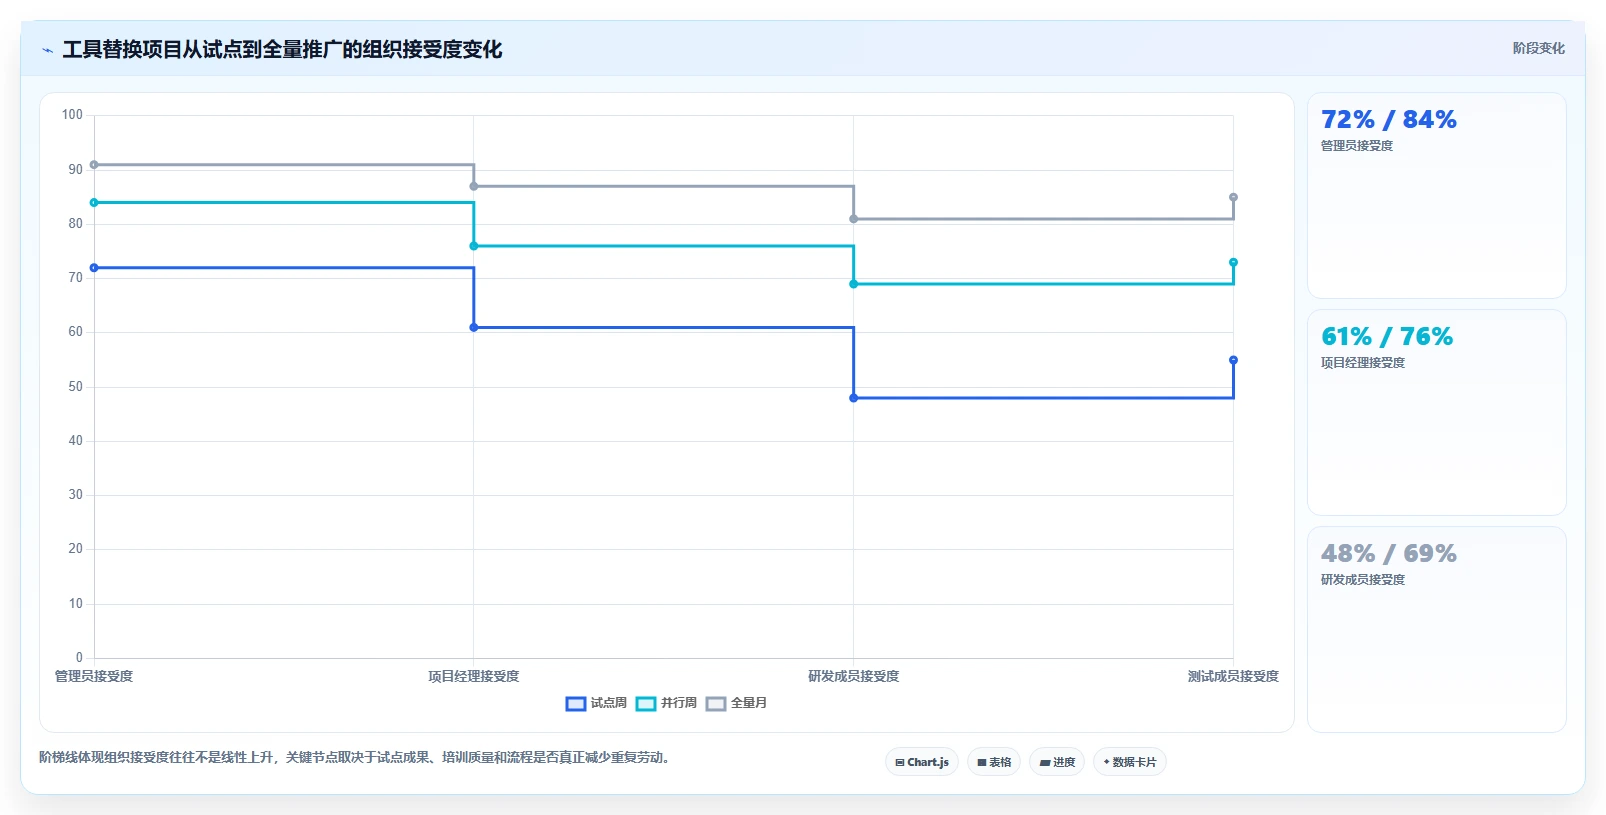
Task: Click the lightning icon beside the title
Action: [47, 50]
